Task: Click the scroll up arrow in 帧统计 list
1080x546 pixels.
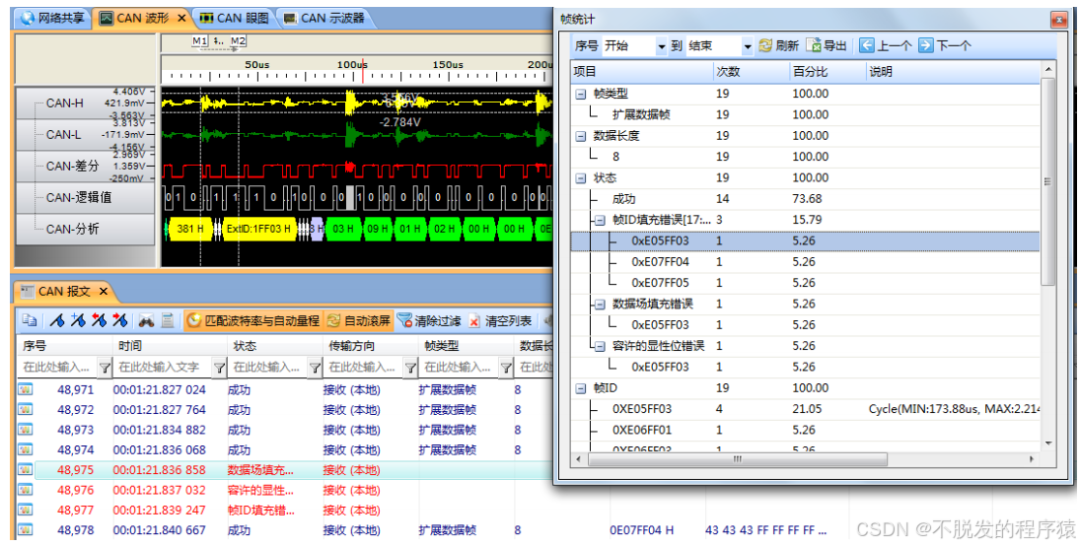Action: click(x=1048, y=70)
